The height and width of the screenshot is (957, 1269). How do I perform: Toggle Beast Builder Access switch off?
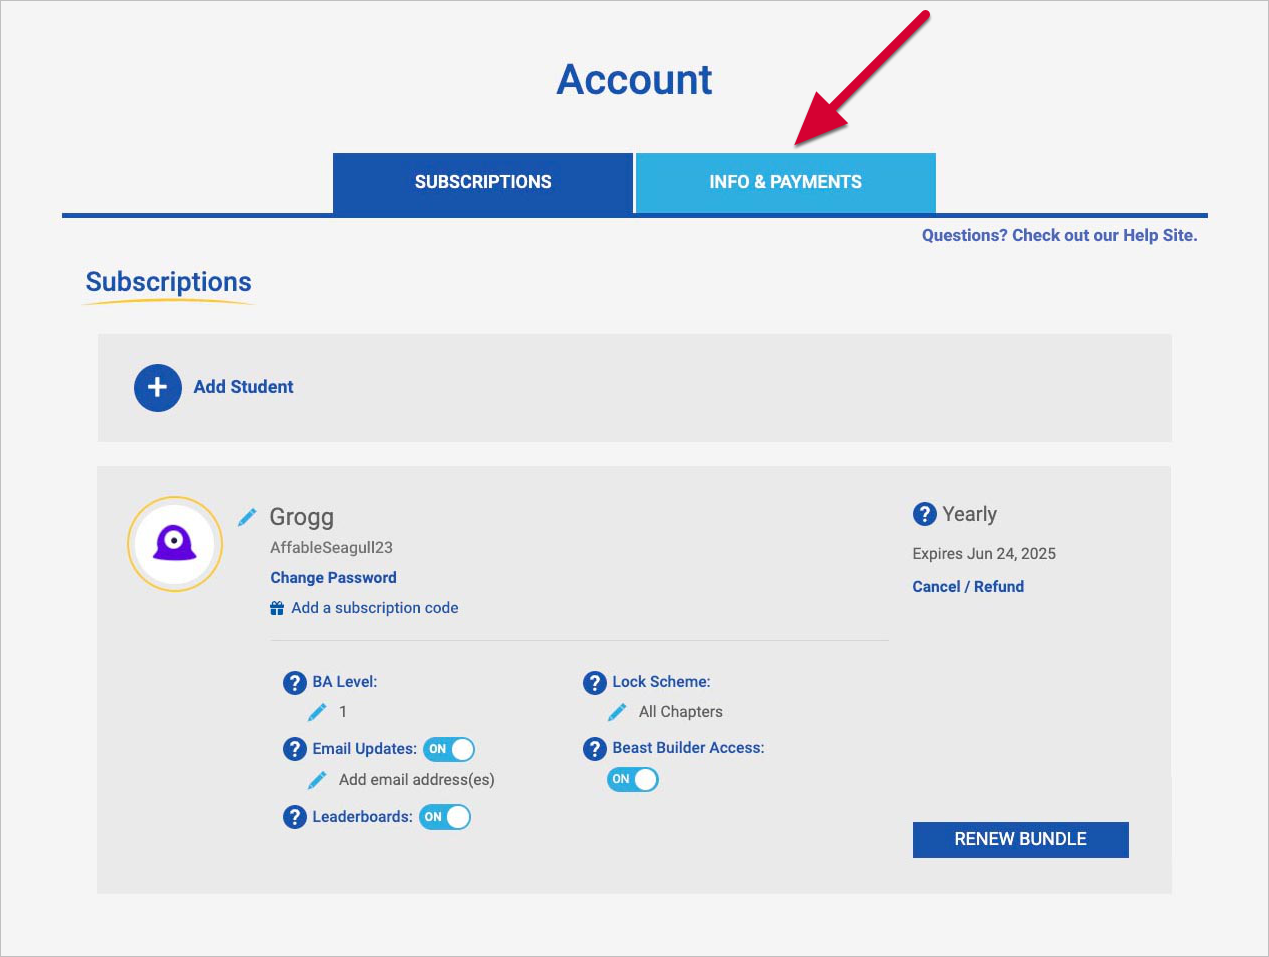coord(633,779)
